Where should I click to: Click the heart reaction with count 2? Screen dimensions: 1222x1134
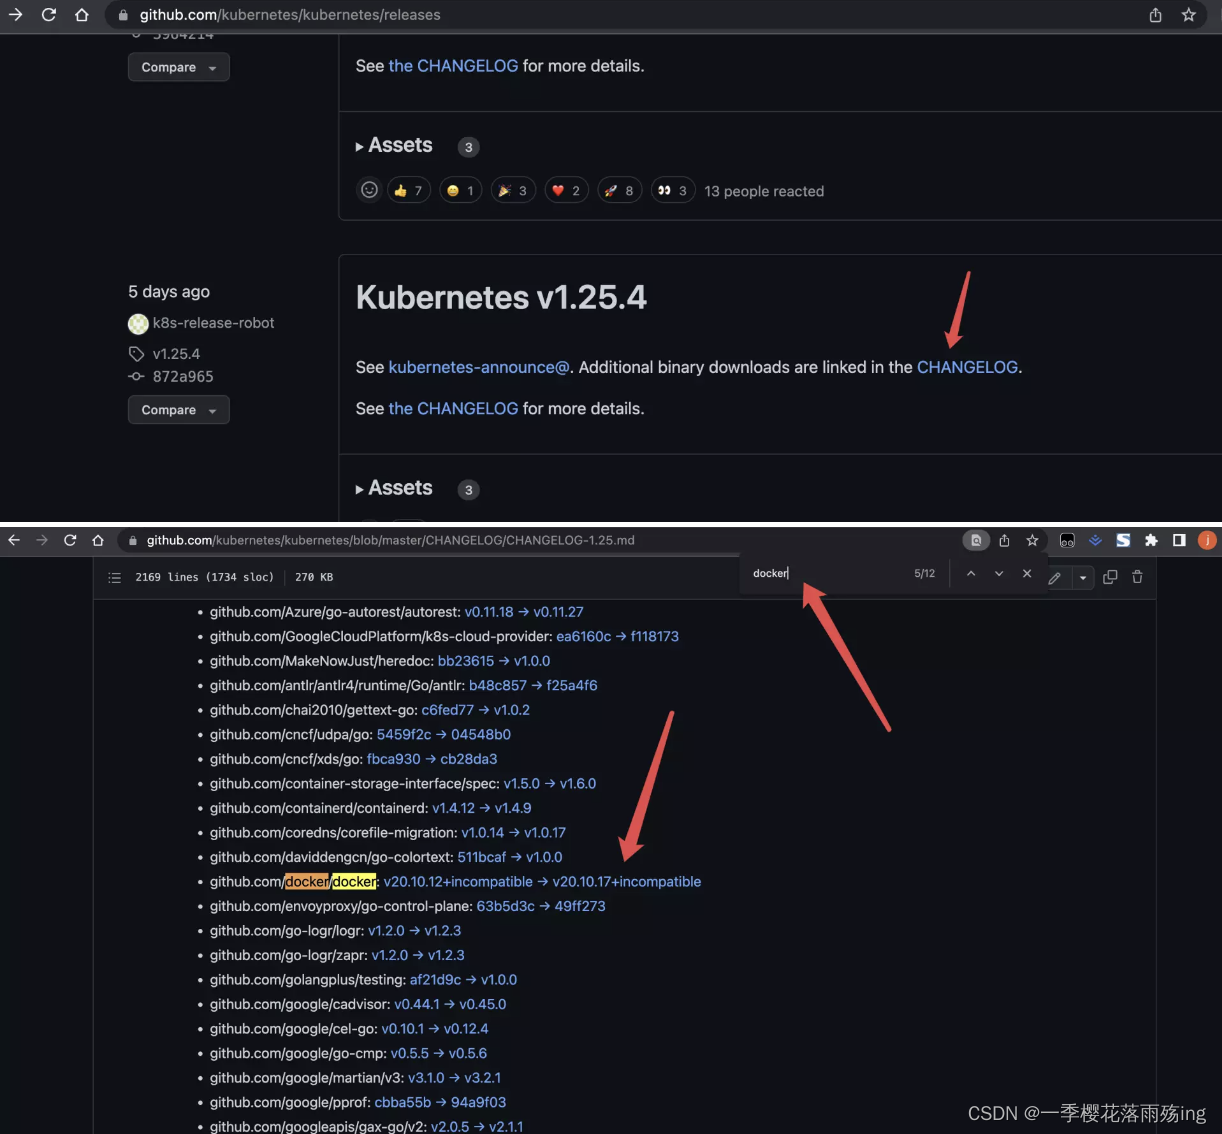coord(566,190)
